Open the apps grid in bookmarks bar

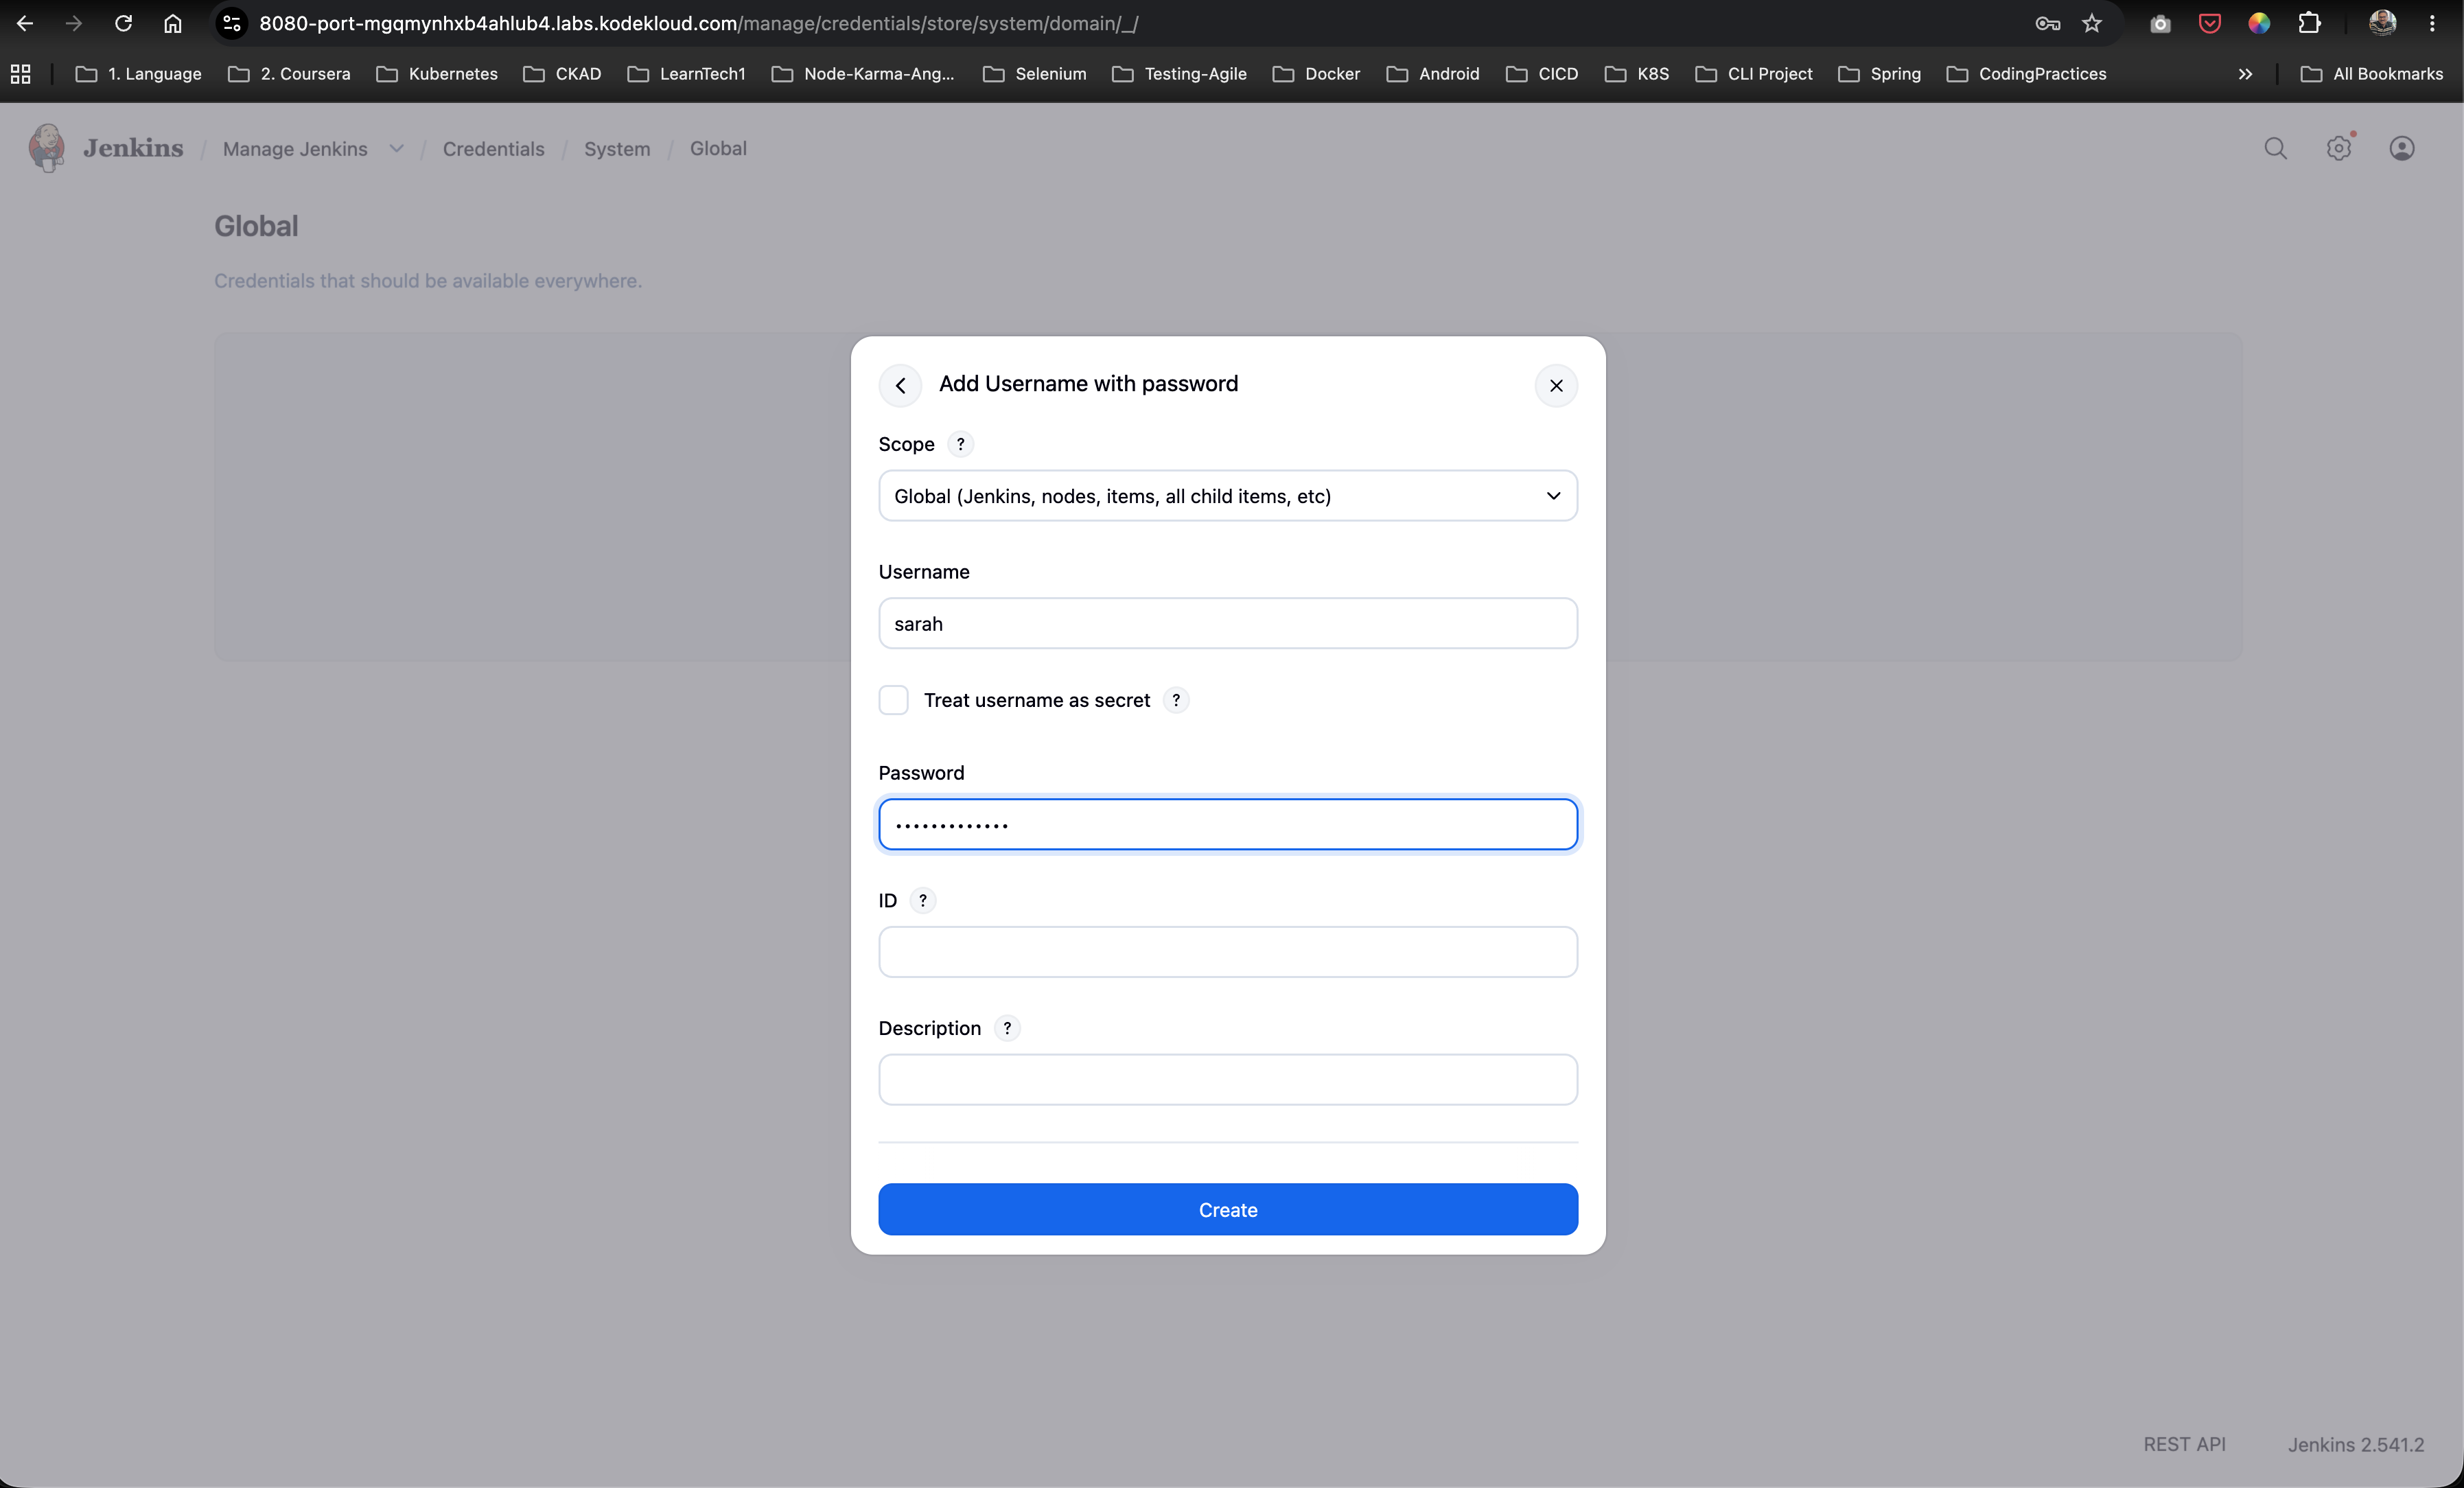click(20, 74)
